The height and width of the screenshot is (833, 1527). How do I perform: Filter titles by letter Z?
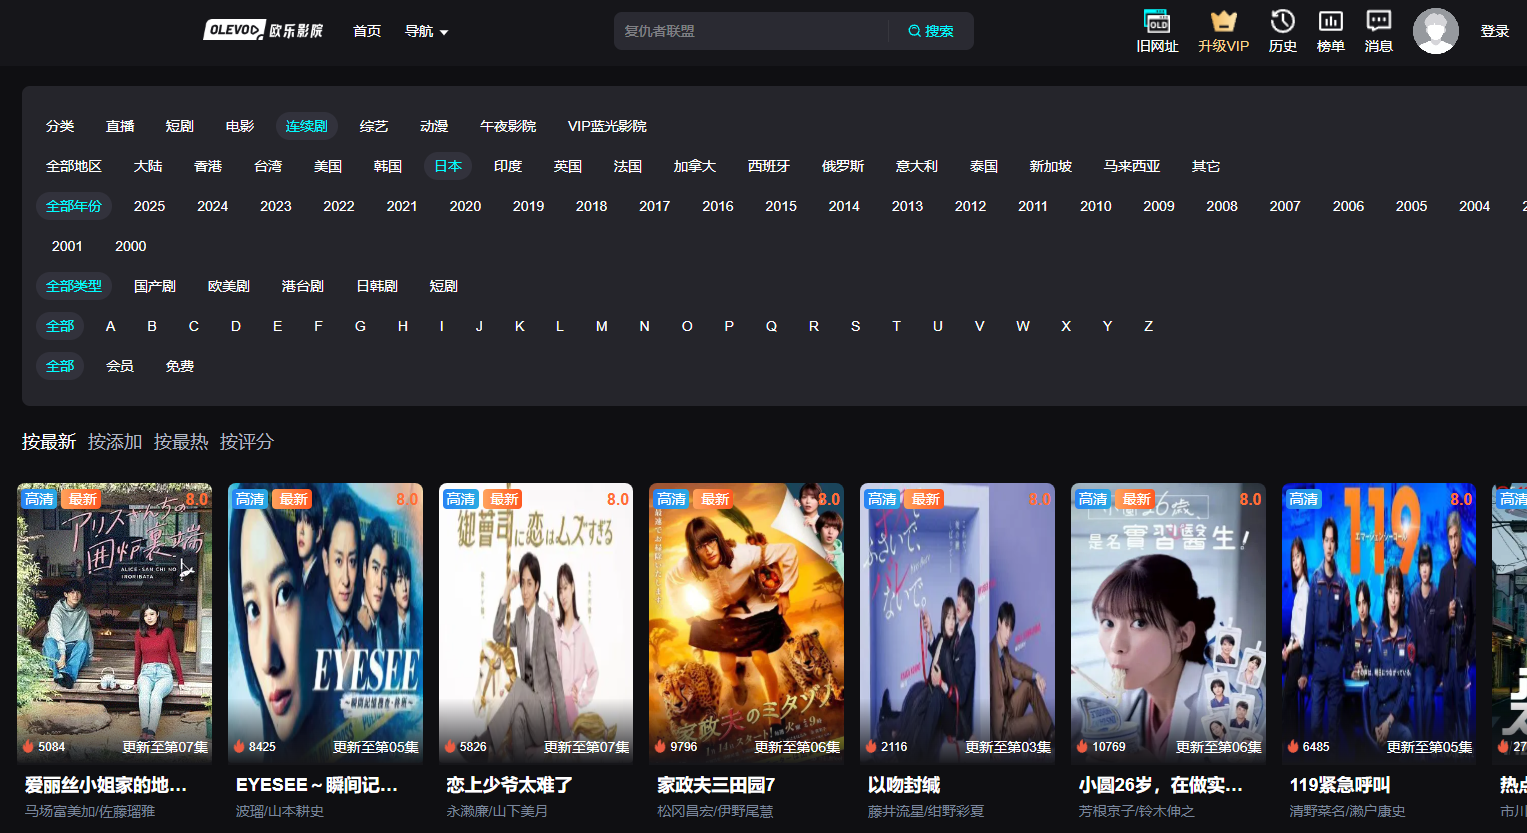[1149, 326]
